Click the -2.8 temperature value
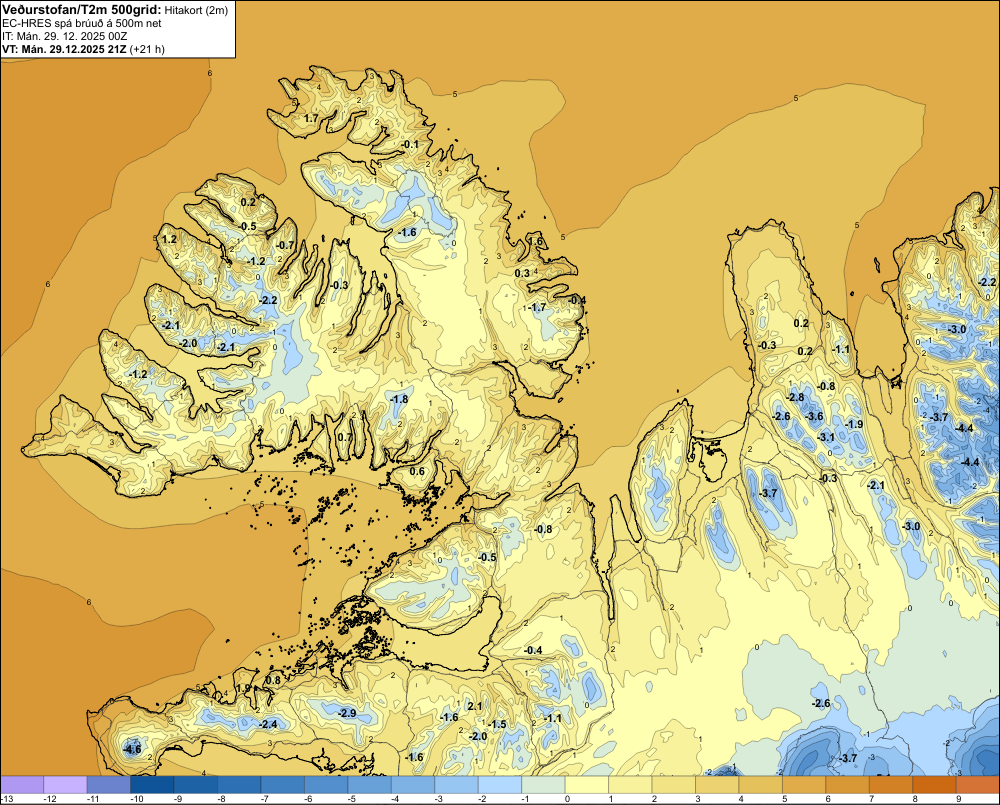1000x805 pixels. pyautogui.click(x=796, y=397)
